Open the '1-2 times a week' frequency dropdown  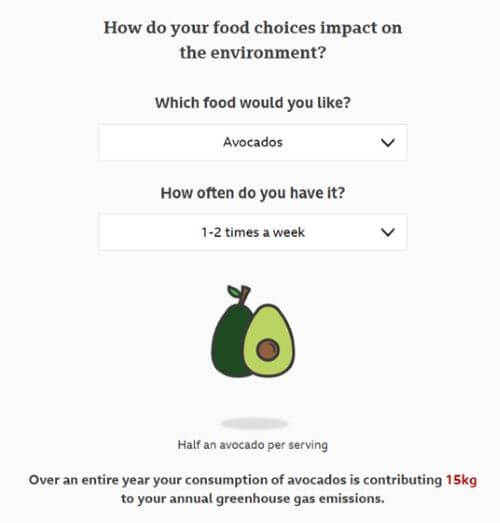(x=253, y=232)
